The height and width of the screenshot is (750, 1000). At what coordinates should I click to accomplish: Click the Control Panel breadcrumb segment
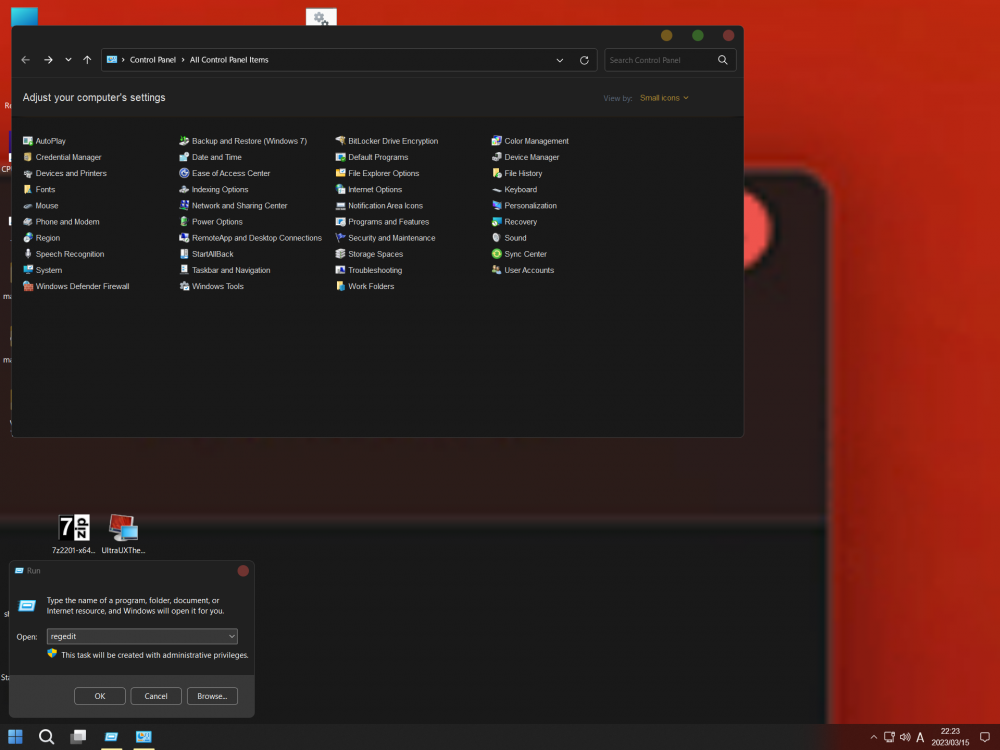[x=153, y=60]
